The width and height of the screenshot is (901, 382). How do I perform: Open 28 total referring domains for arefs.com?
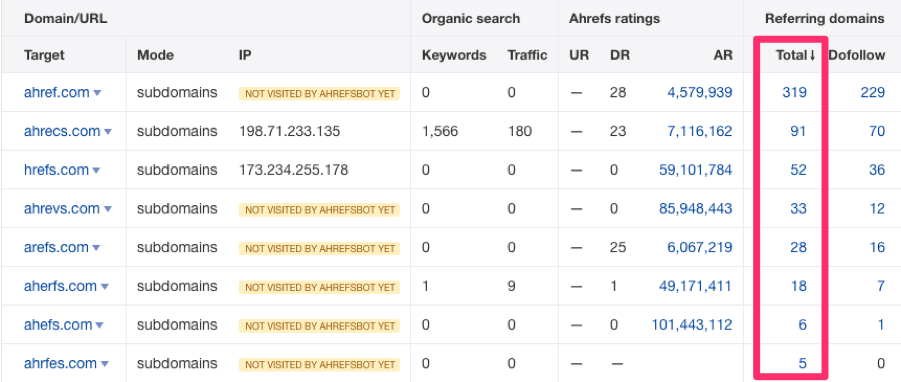798,247
